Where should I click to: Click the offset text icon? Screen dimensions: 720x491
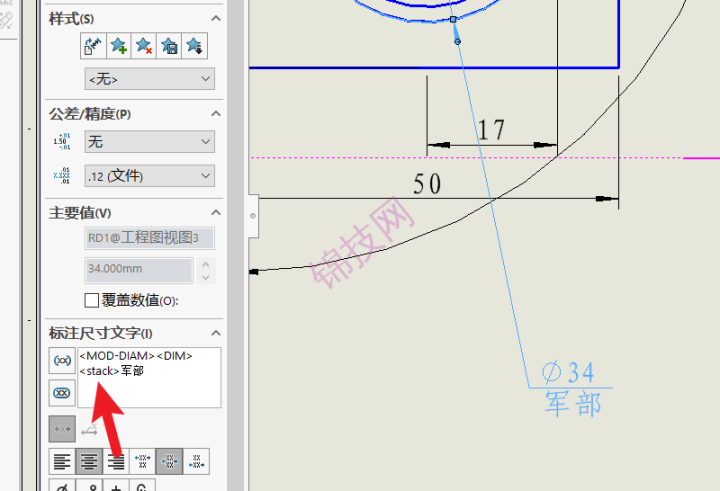90,430
